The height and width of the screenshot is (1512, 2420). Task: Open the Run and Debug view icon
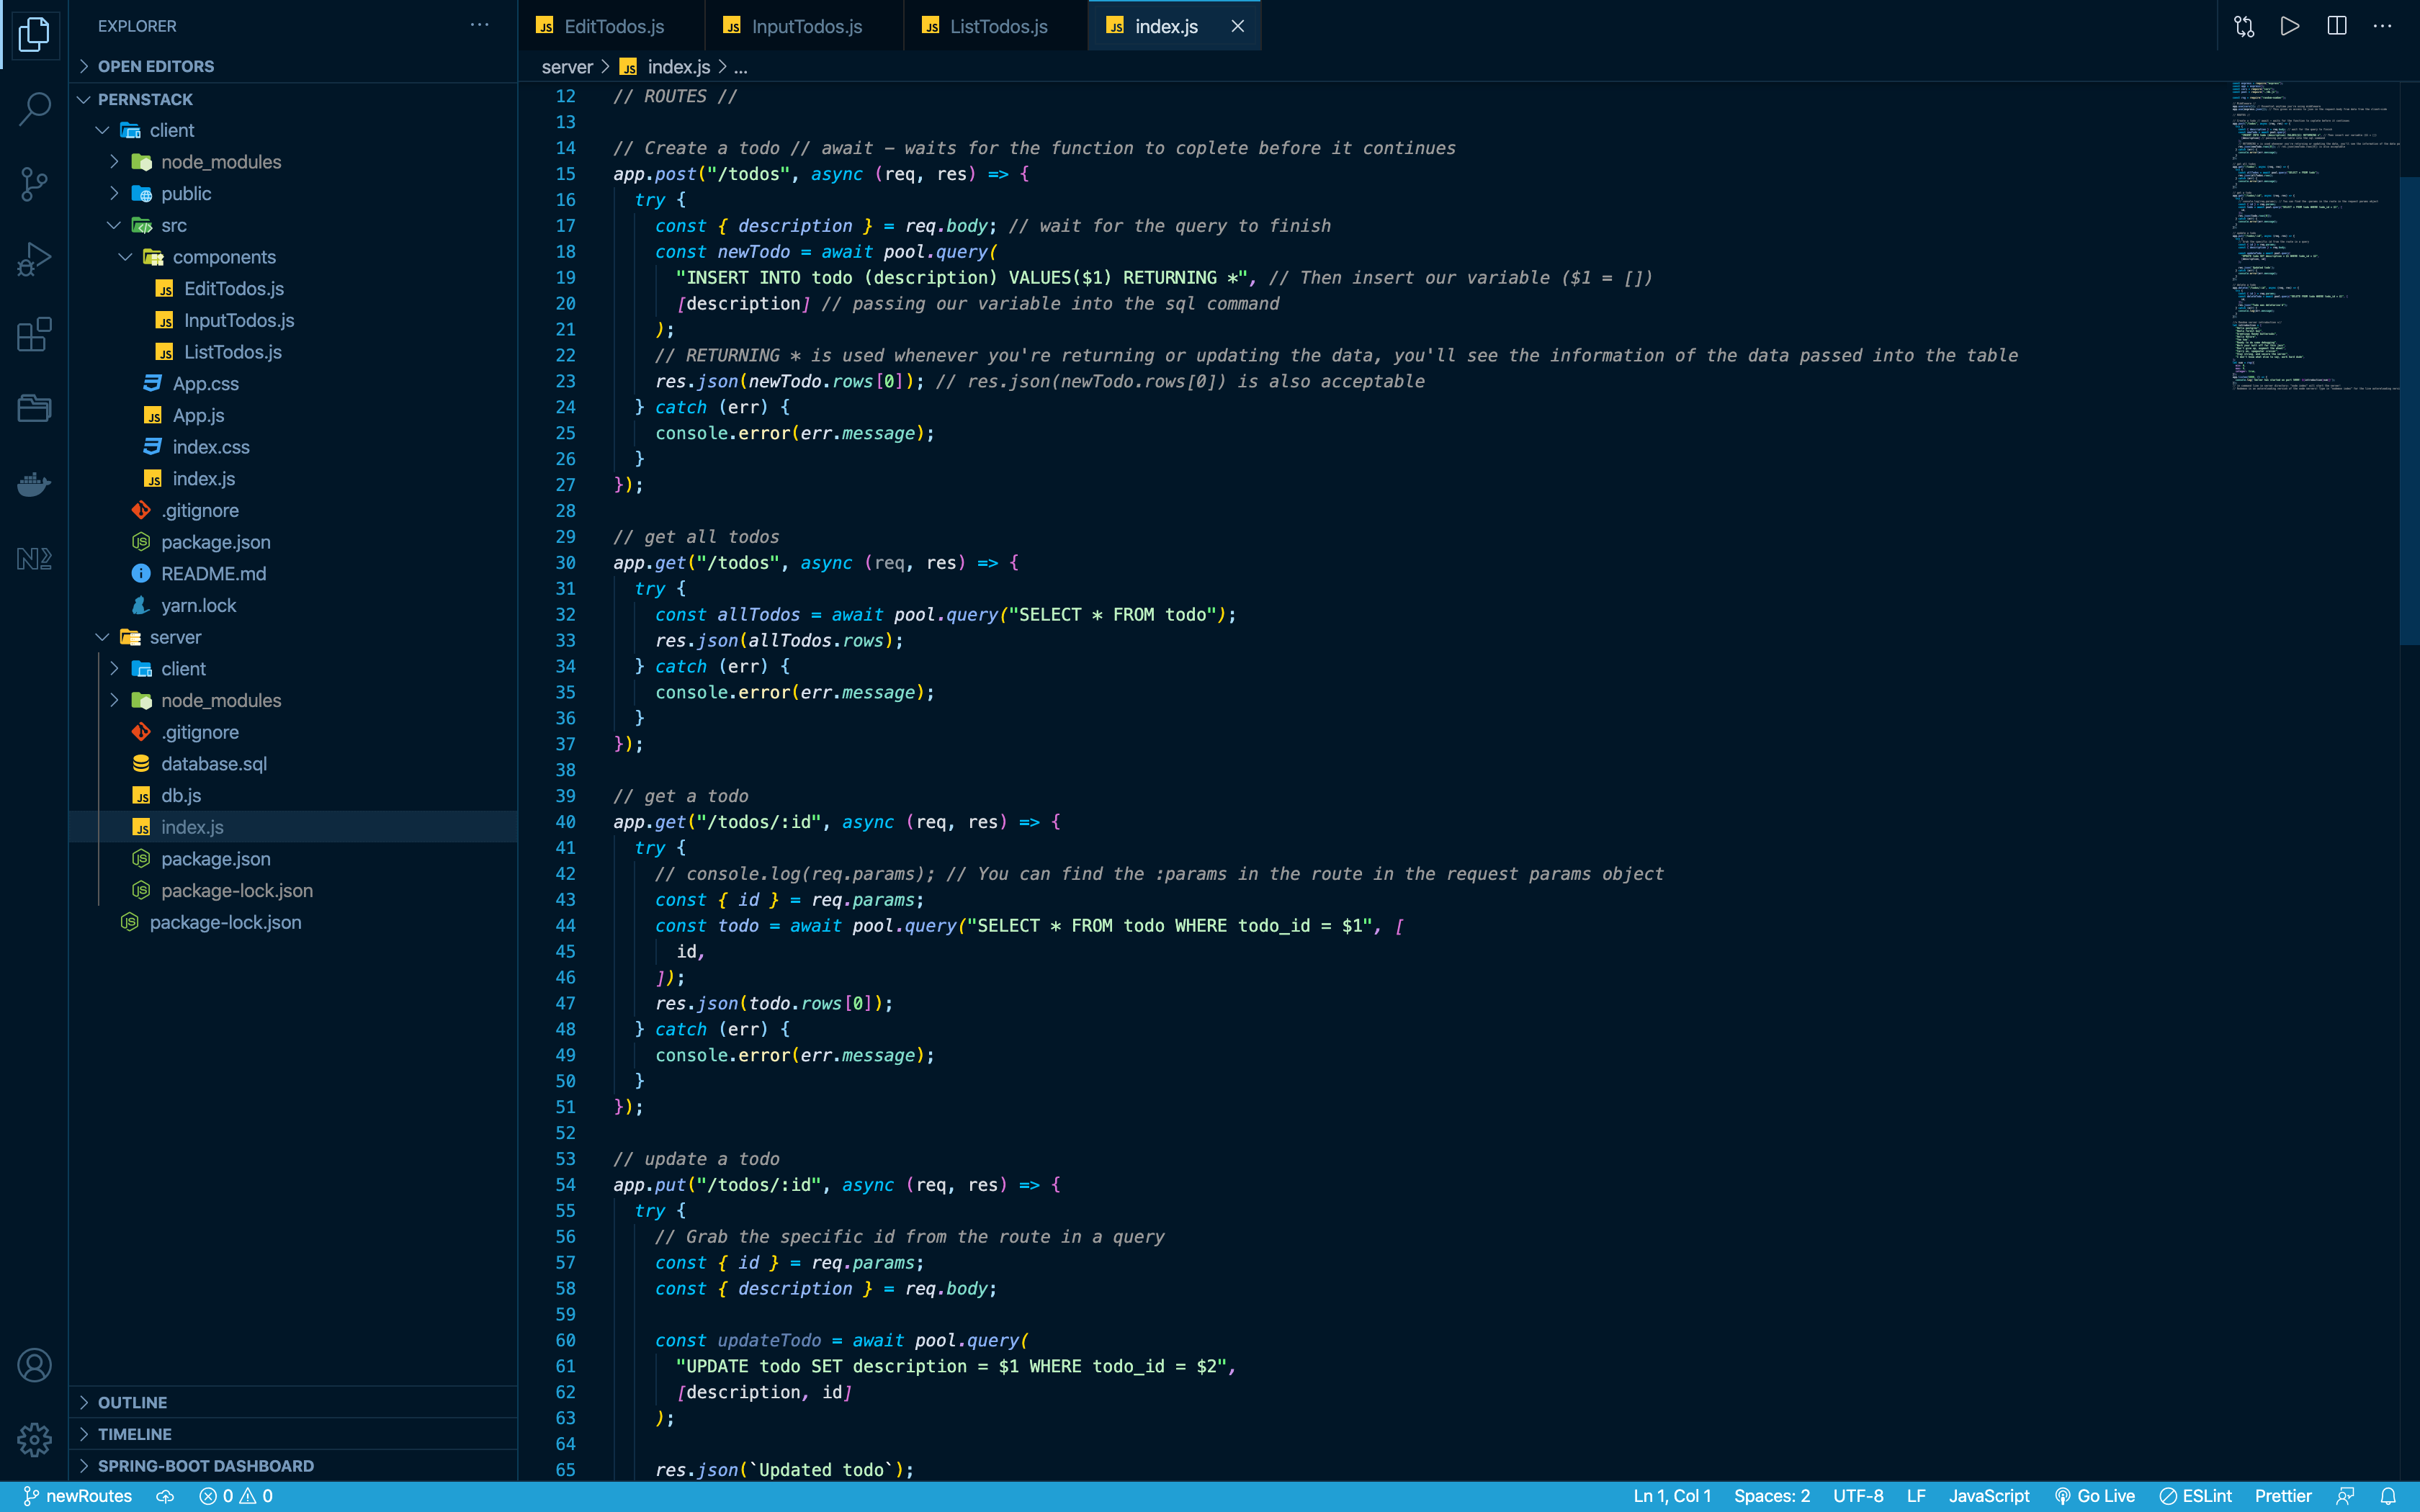click(34, 259)
